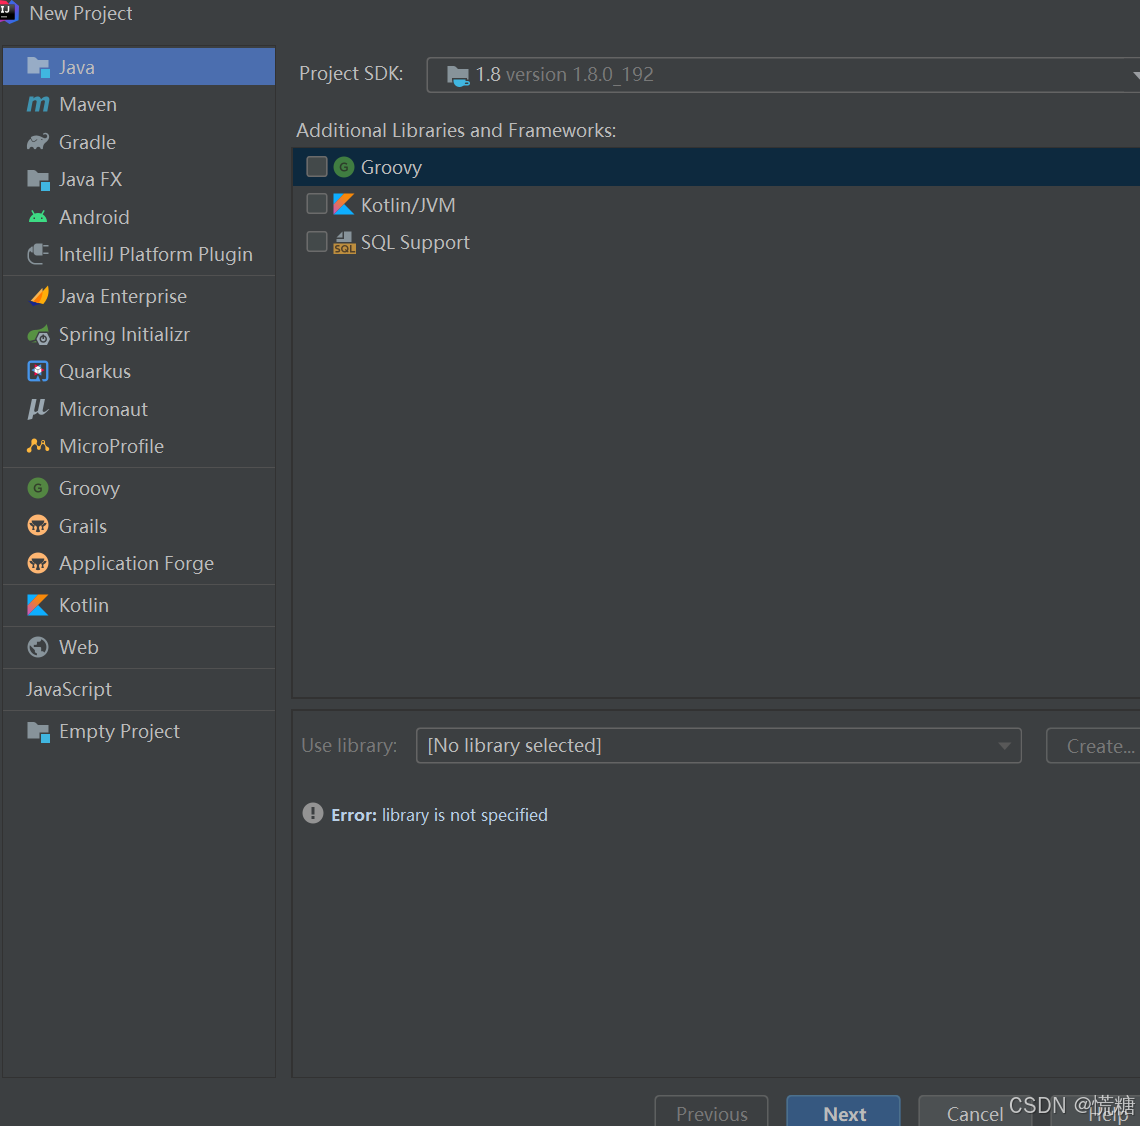
Task: Pick the Web globe icon
Action: [38, 647]
